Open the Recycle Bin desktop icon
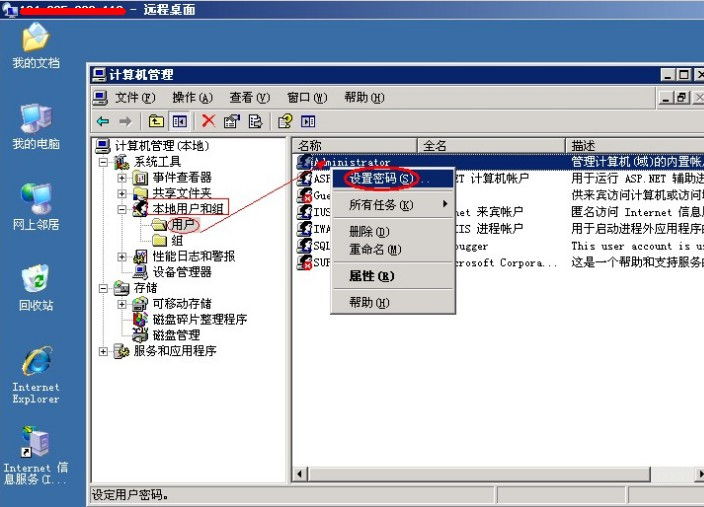 pyautogui.click(x=36, y=288)
